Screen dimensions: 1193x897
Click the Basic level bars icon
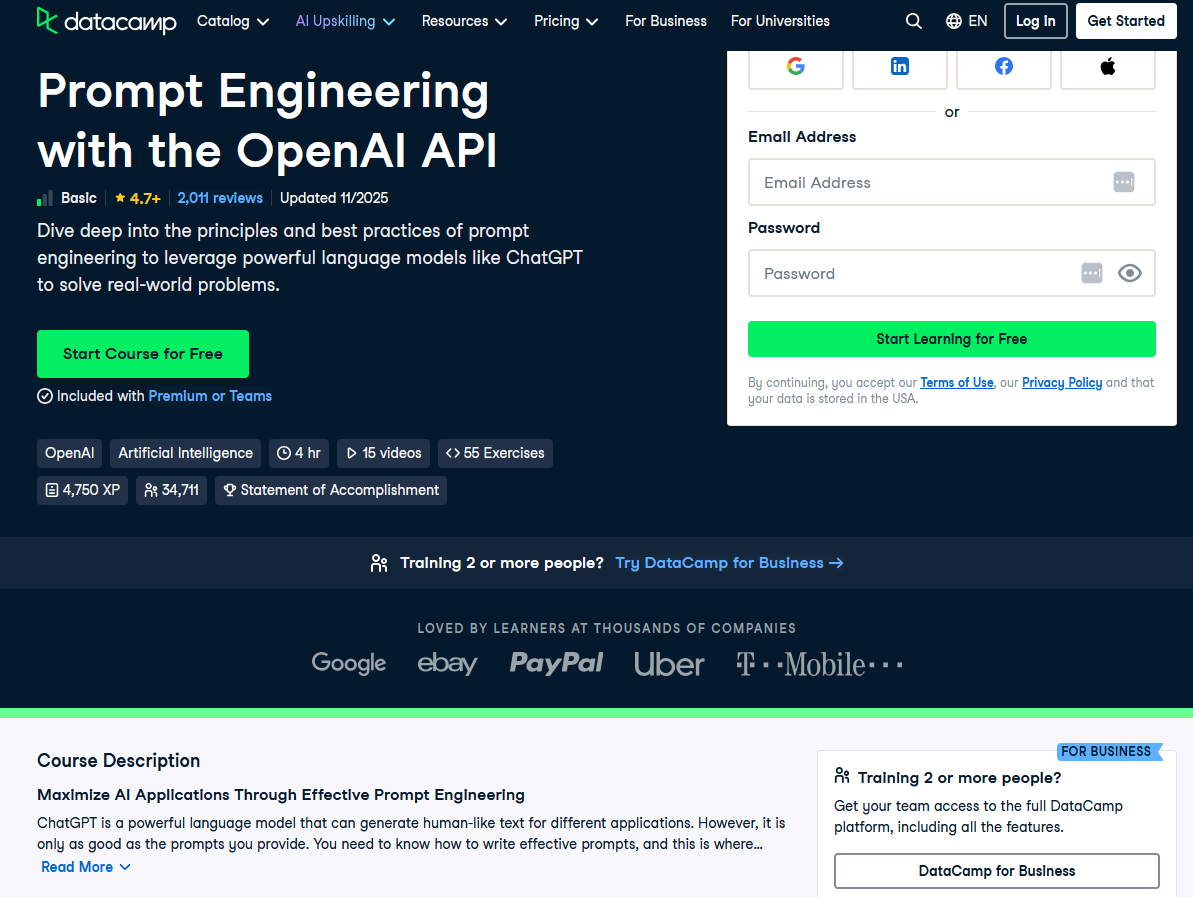coord(45,199)
